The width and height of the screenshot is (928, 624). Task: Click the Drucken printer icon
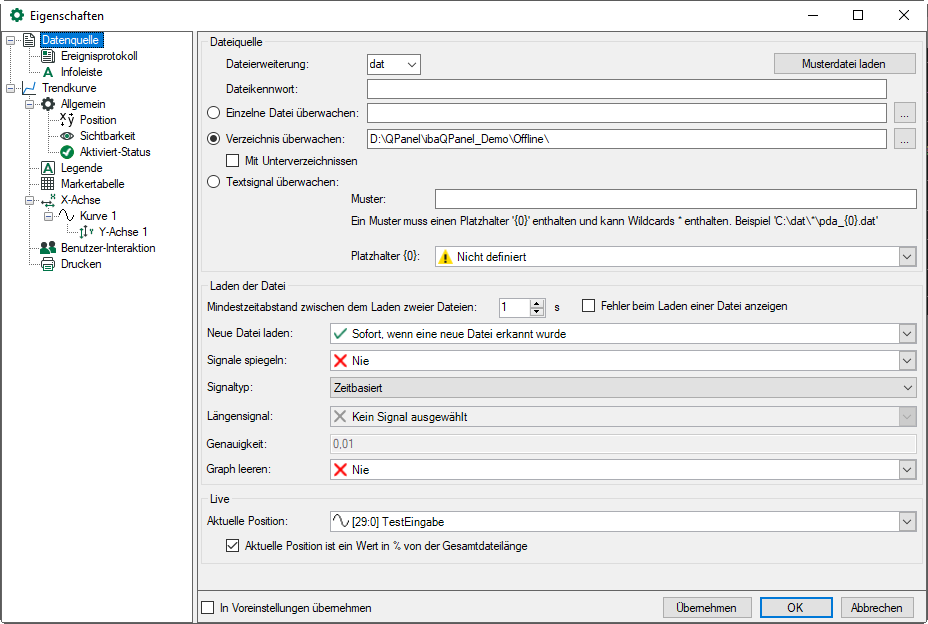(x=48, y=264)
